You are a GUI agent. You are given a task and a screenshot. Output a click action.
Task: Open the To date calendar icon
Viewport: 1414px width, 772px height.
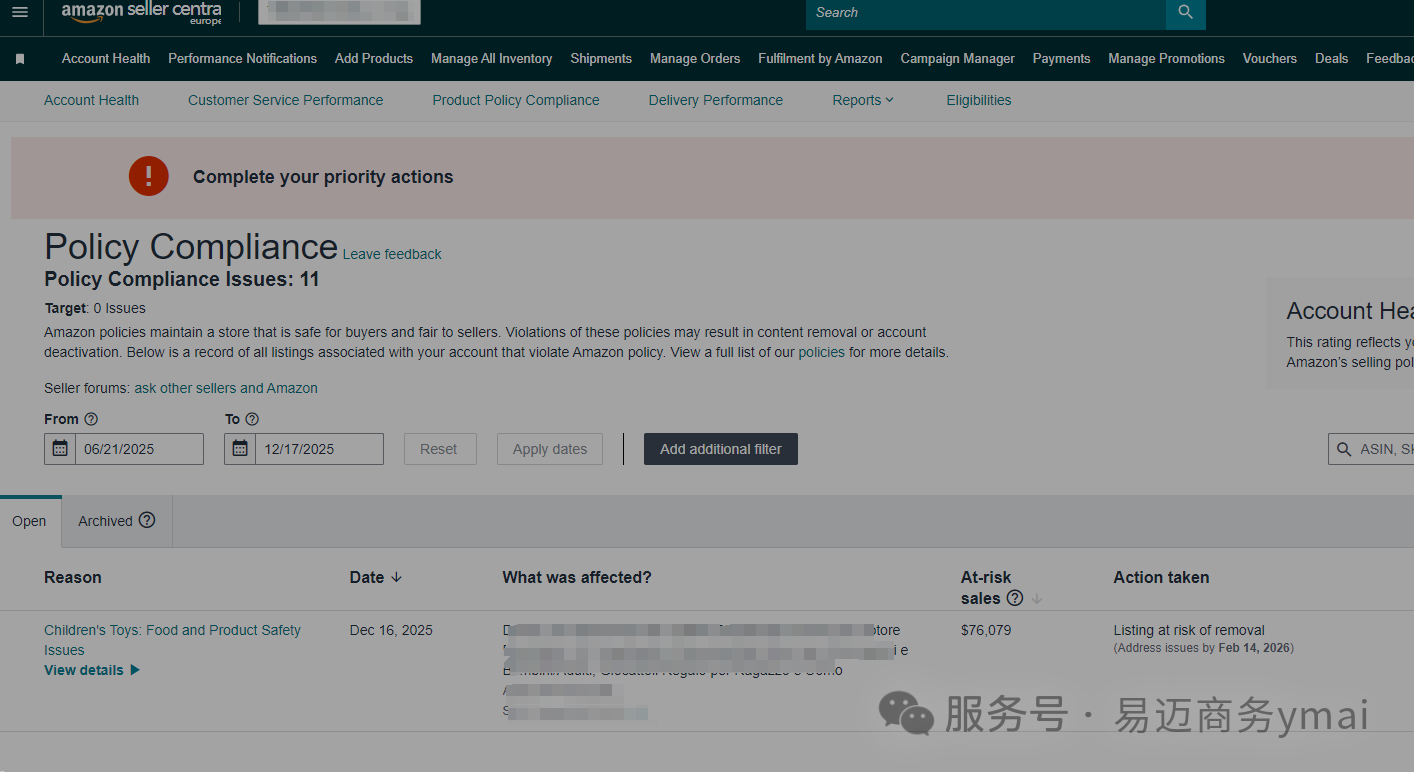[x=240, y=449]
